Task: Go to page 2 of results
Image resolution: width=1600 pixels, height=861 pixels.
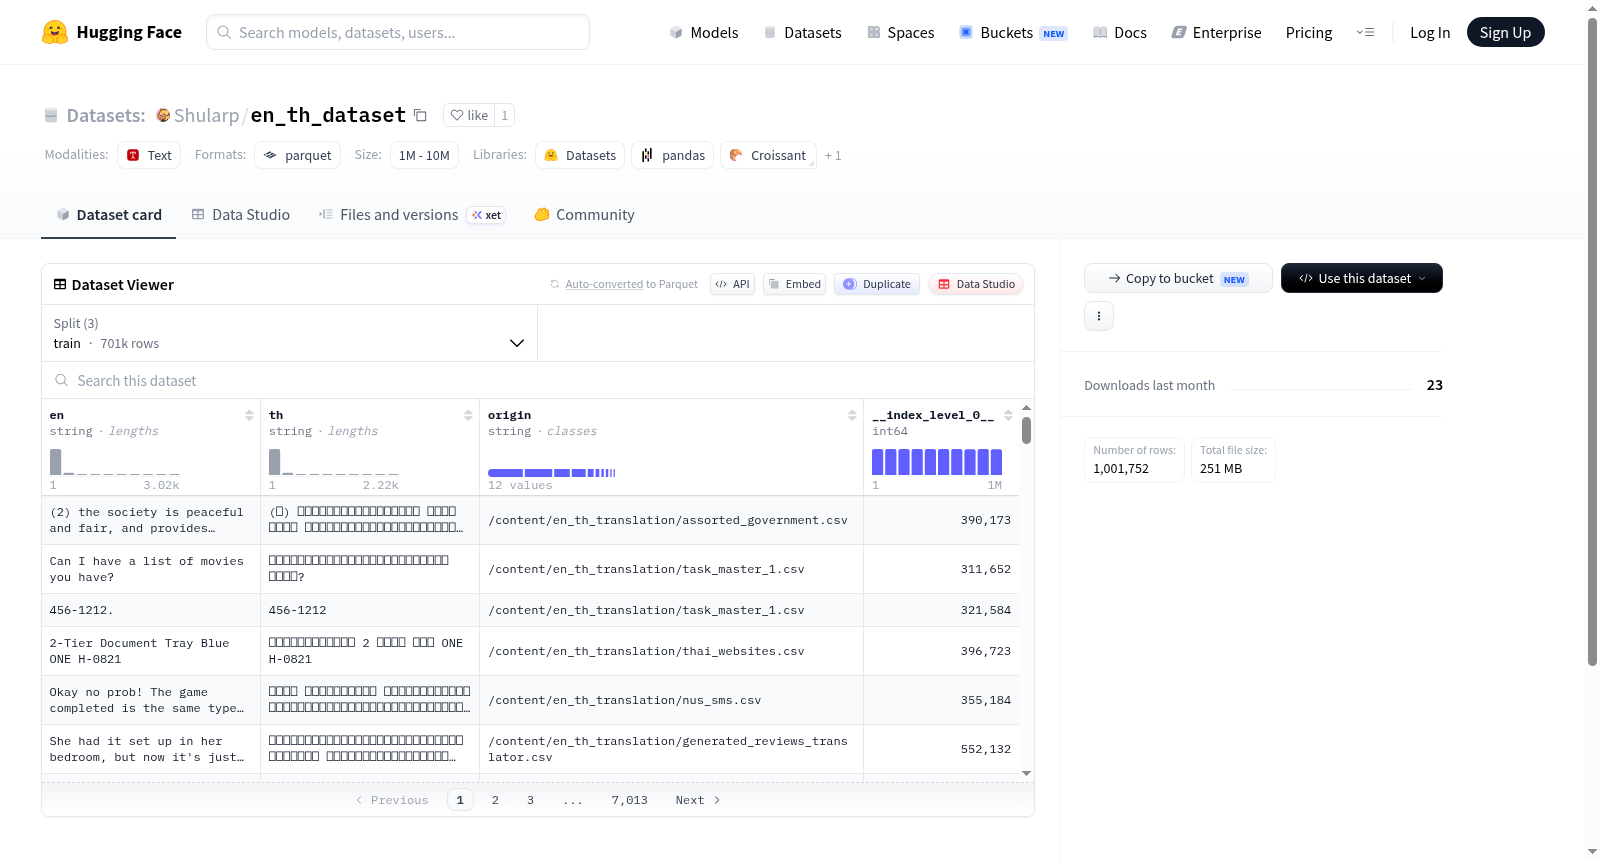Action: point(495,800)
